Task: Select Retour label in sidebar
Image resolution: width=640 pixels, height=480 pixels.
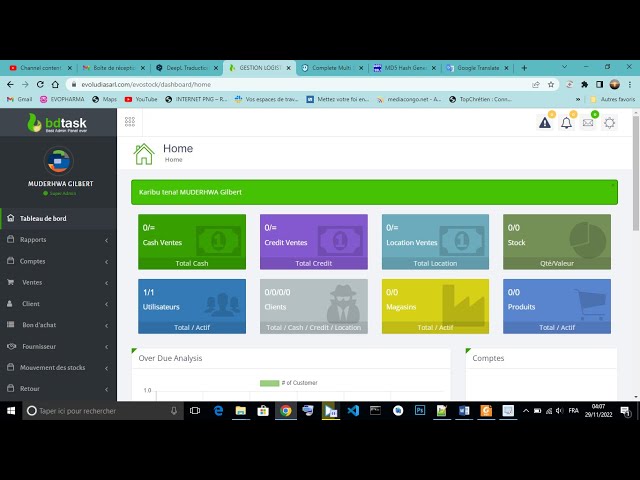Action: [30, 389]
